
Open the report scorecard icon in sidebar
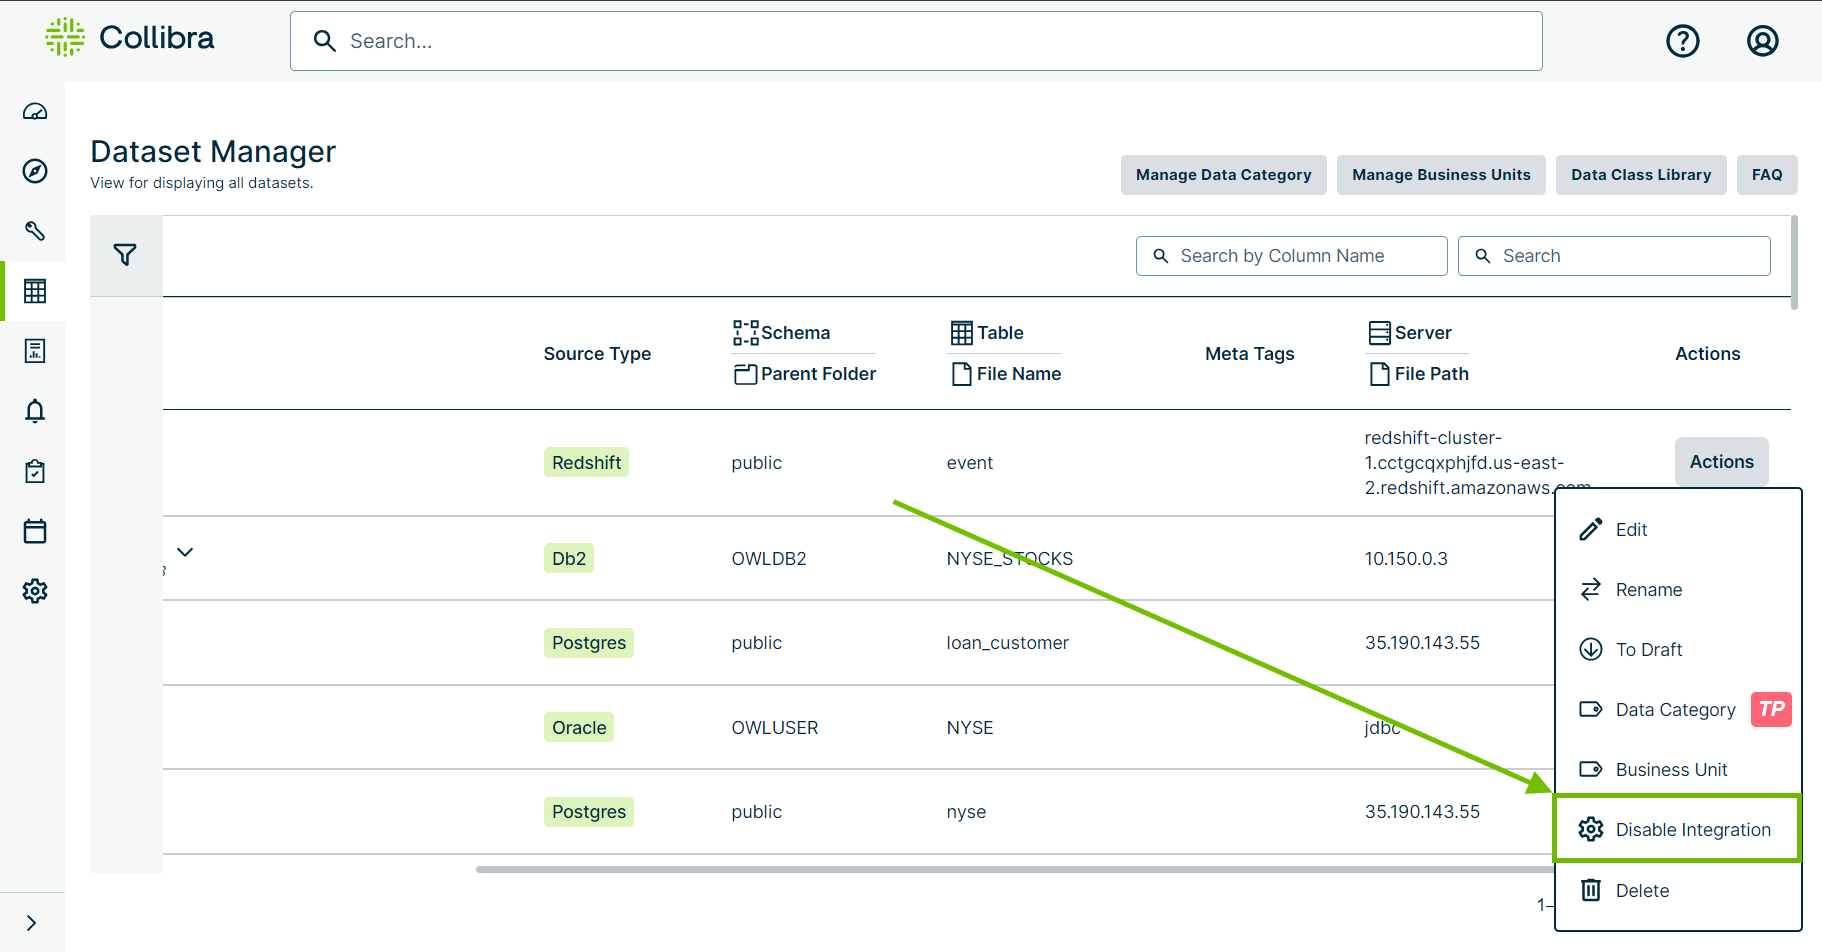(x=34, y=351)
